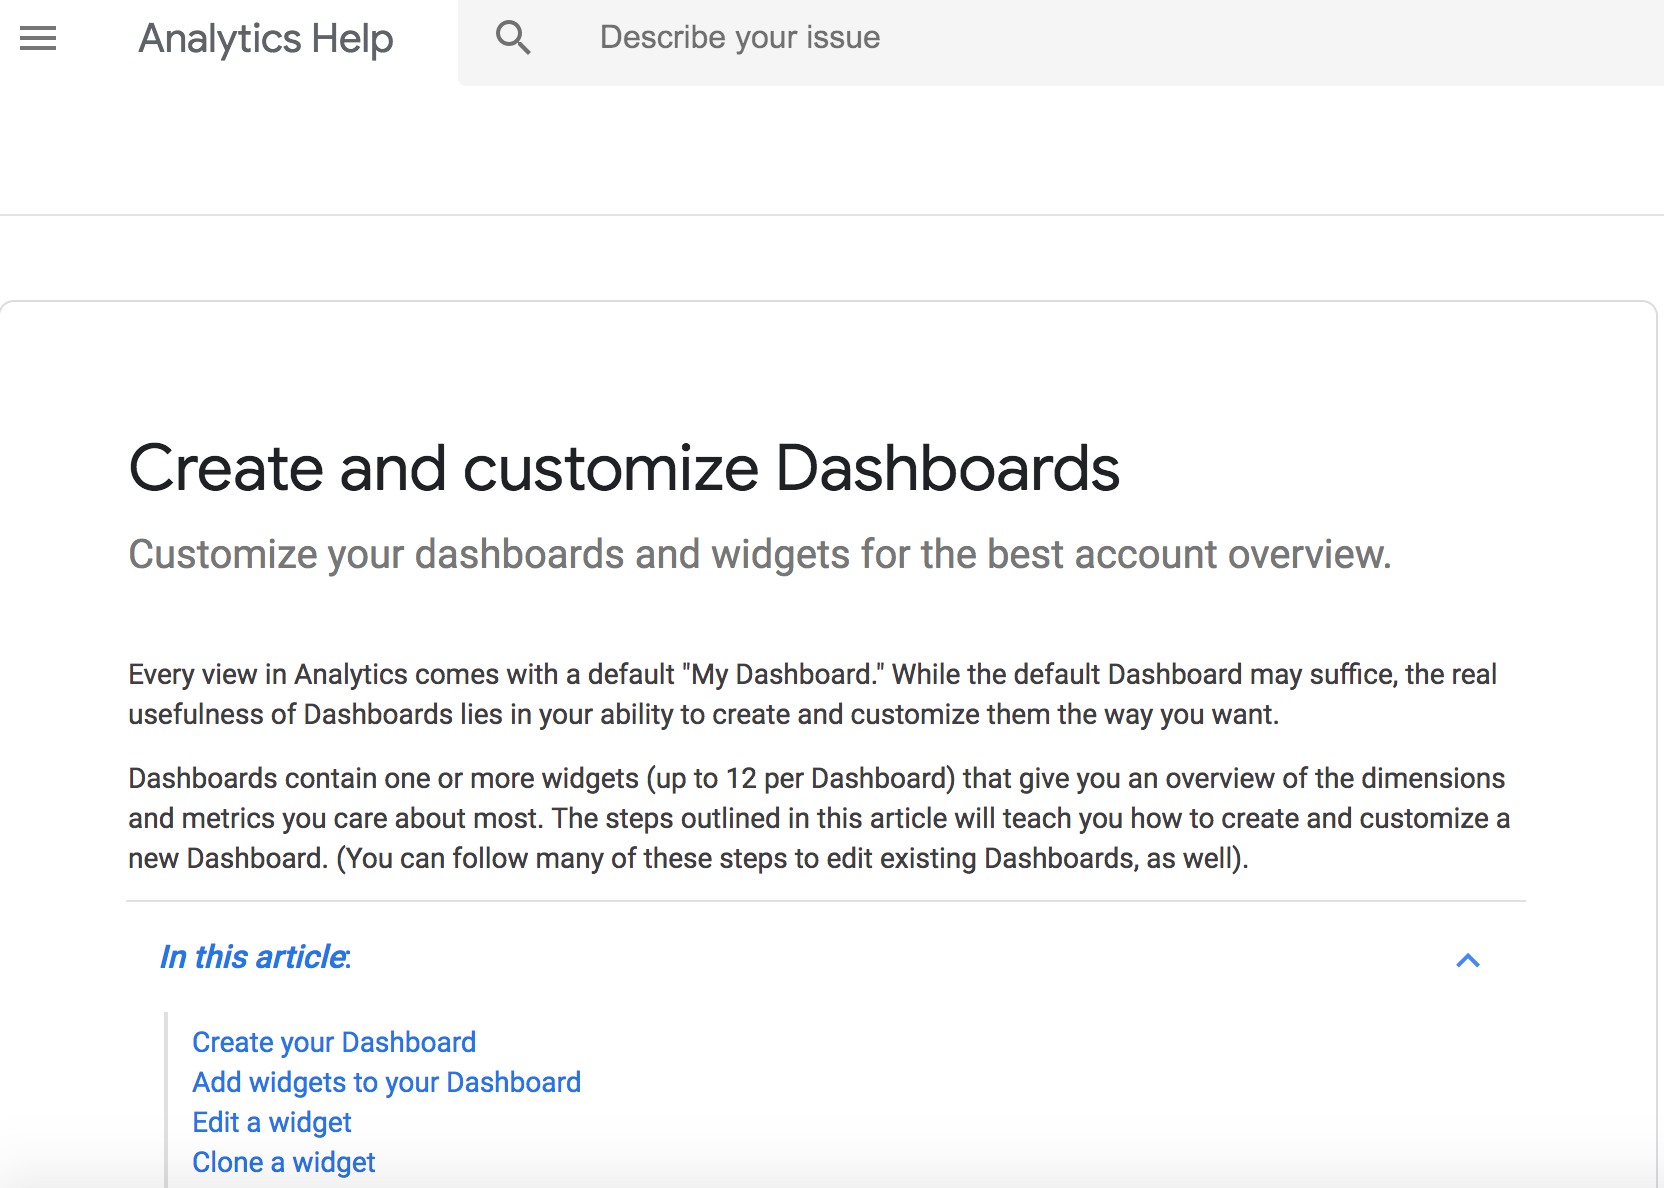
Task: Click paragraph starting 'Every view in Analytics'
Action: pos(812,694)
